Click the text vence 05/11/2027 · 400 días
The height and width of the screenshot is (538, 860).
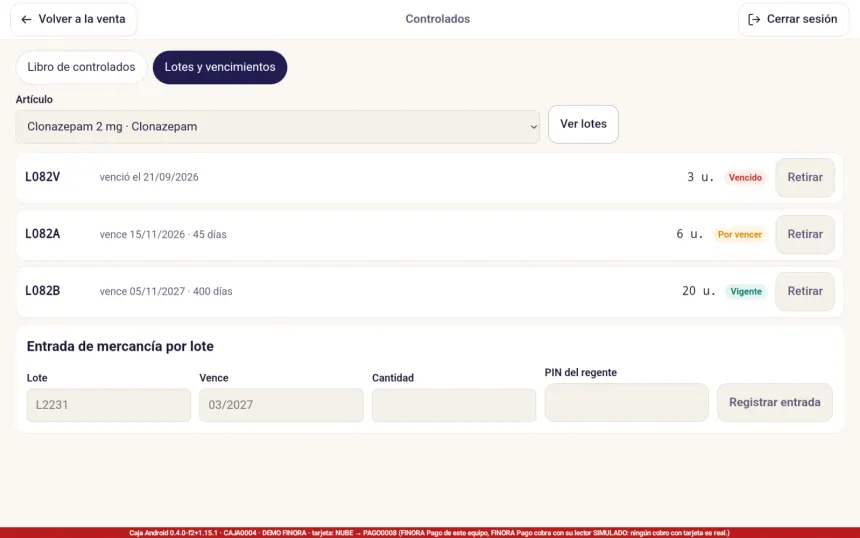166,291
